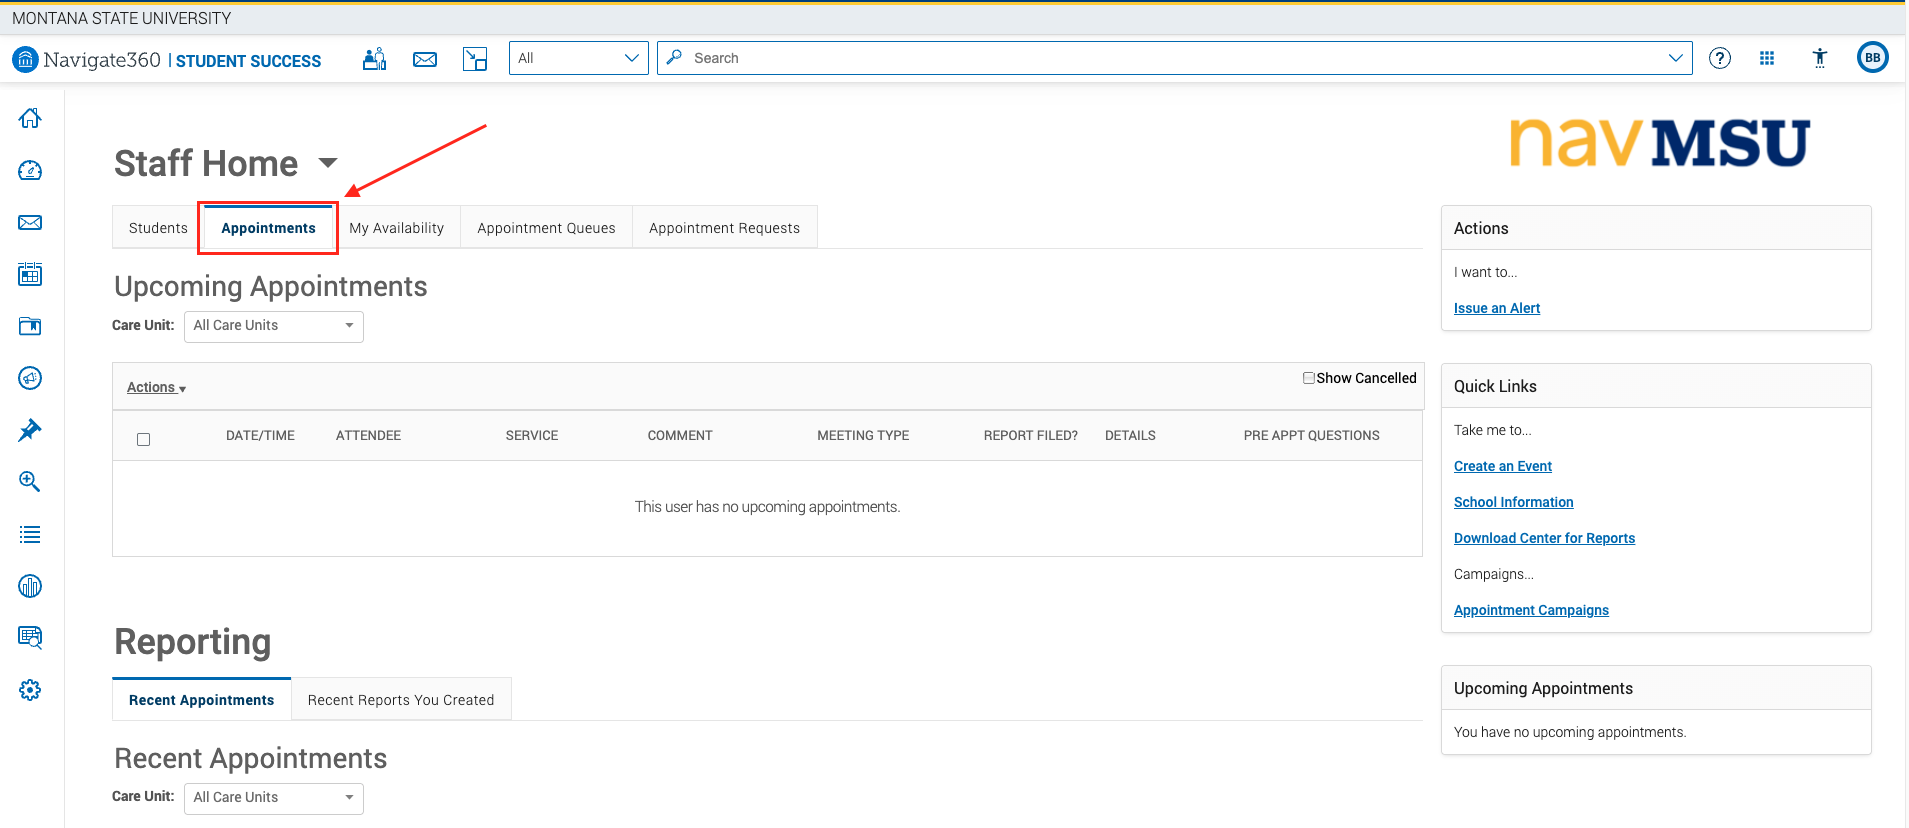The height and width of the screenshot is (828, 1909).
Task: Open the School Information link
Action: pos(1513,502)
